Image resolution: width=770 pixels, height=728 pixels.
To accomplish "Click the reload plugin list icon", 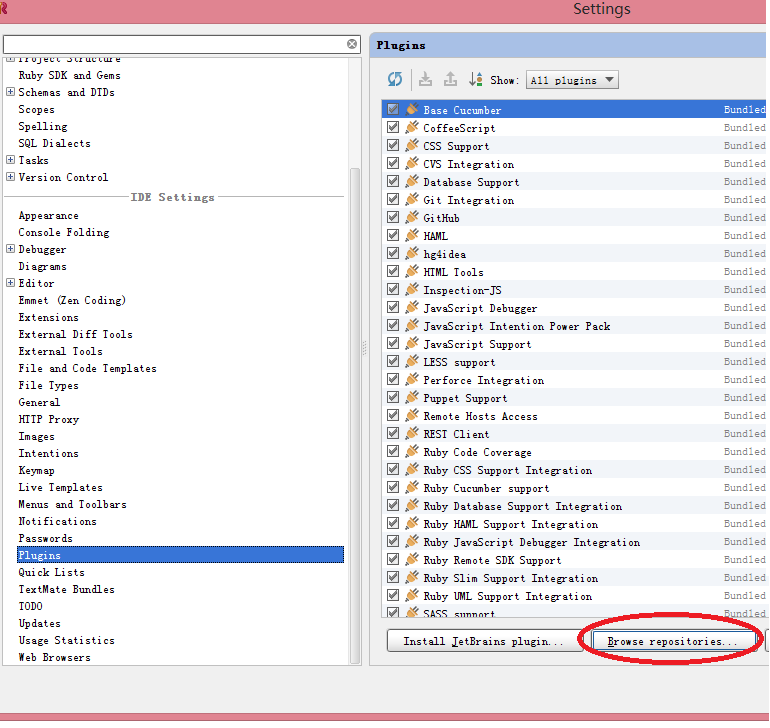I will click(395, 79).
